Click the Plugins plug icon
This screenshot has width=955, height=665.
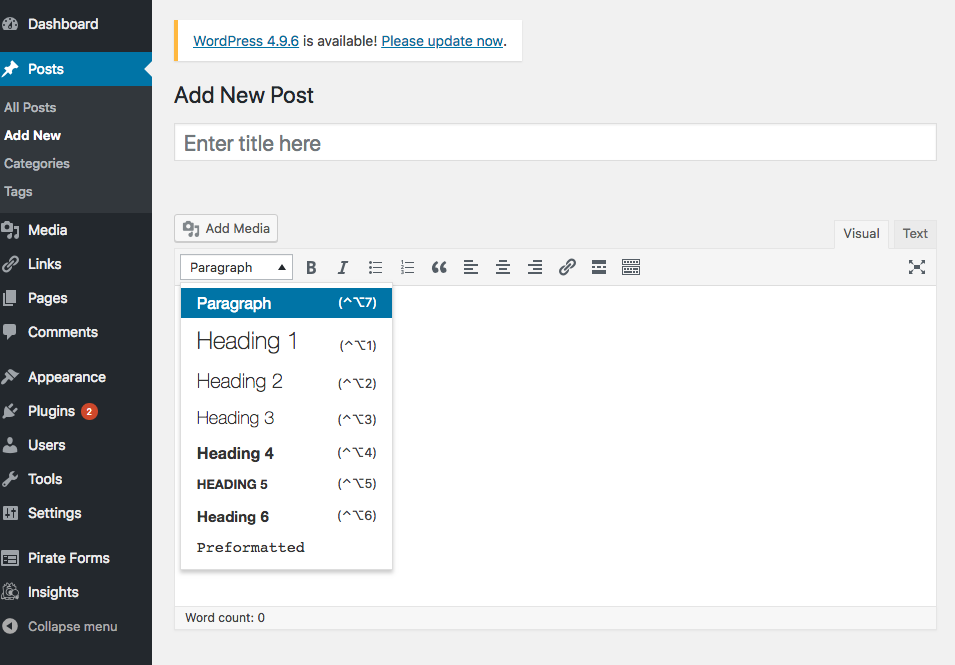(10, 411)
